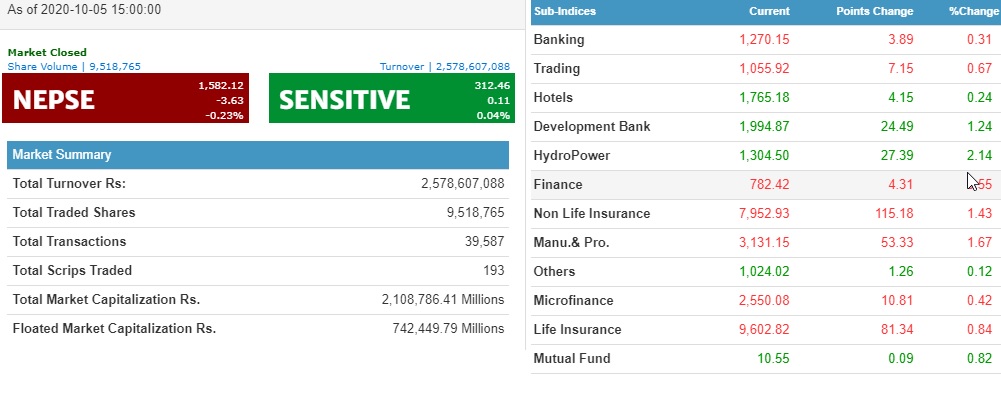Click the SENSITIVE index green box
Screen dimensions: 1001x402
click(391, 98)
